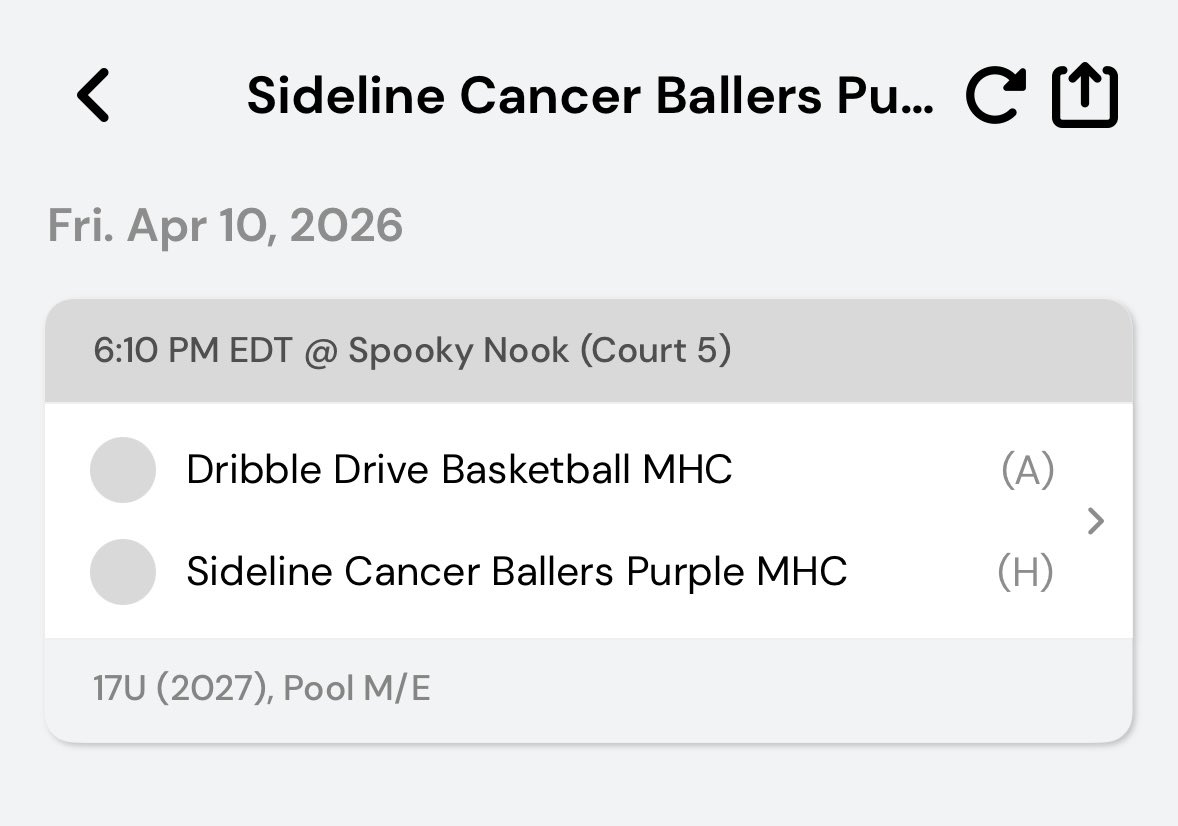Refresh the team schedule
The height and width of the screenshot is (826, 1178).
[x=995, y=95]
